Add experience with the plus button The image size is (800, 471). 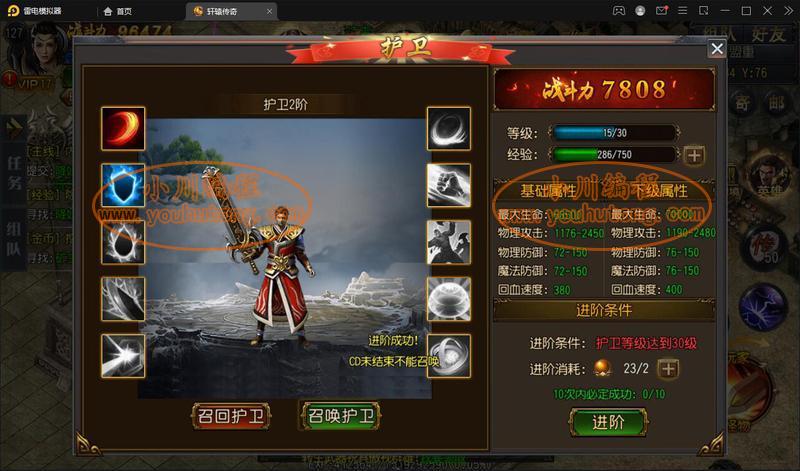click(x=694, y=155)
